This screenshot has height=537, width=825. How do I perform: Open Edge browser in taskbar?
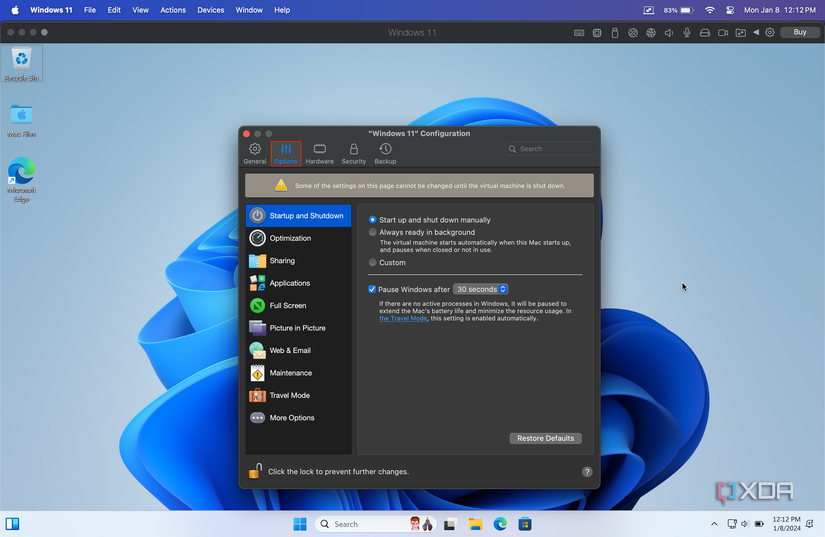pyautogui.click(x=500, y=524)
